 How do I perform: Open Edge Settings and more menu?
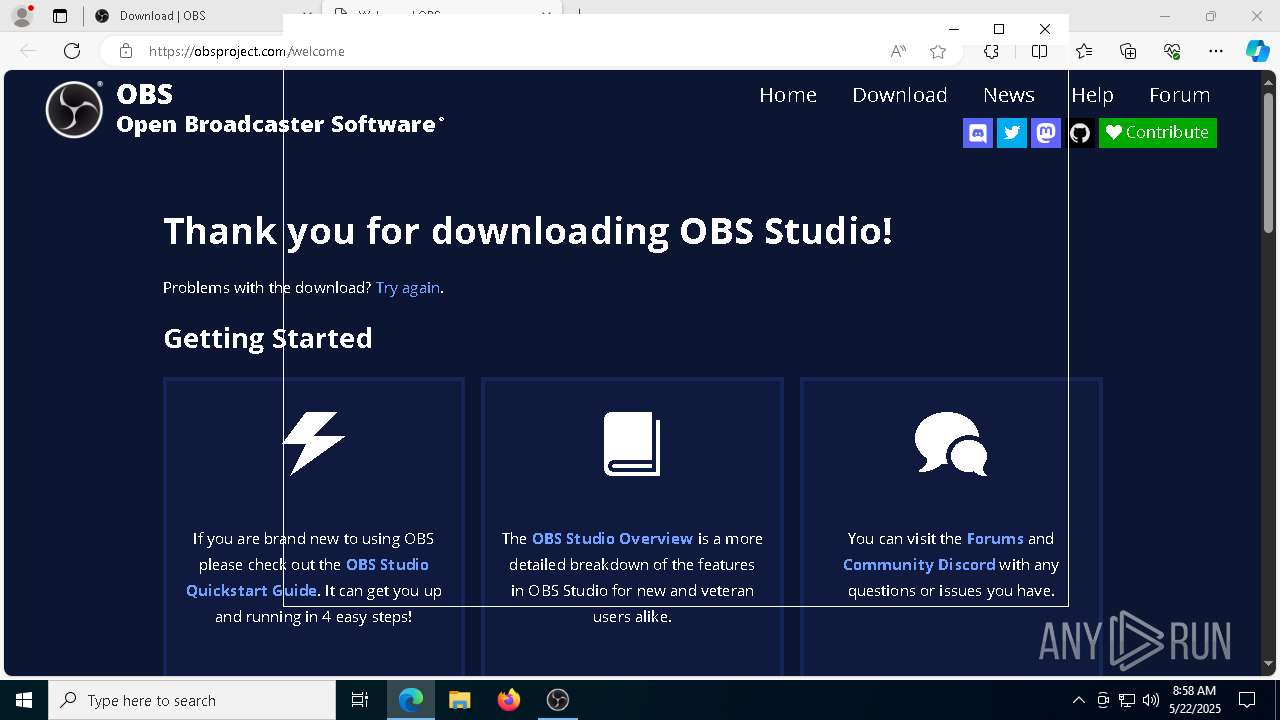point(1216,51)
